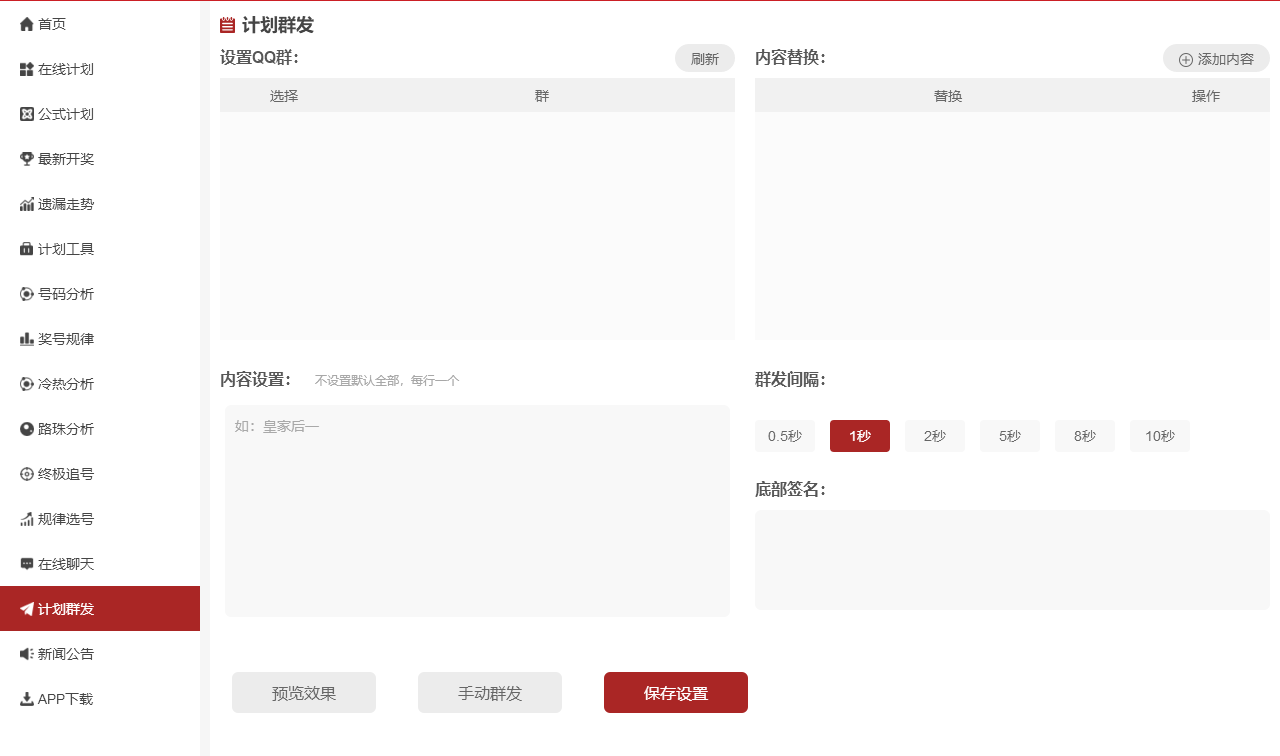This screenshot has width=1280, height=756.
Task: Click the download icon for APP下载
Action: 27,699
